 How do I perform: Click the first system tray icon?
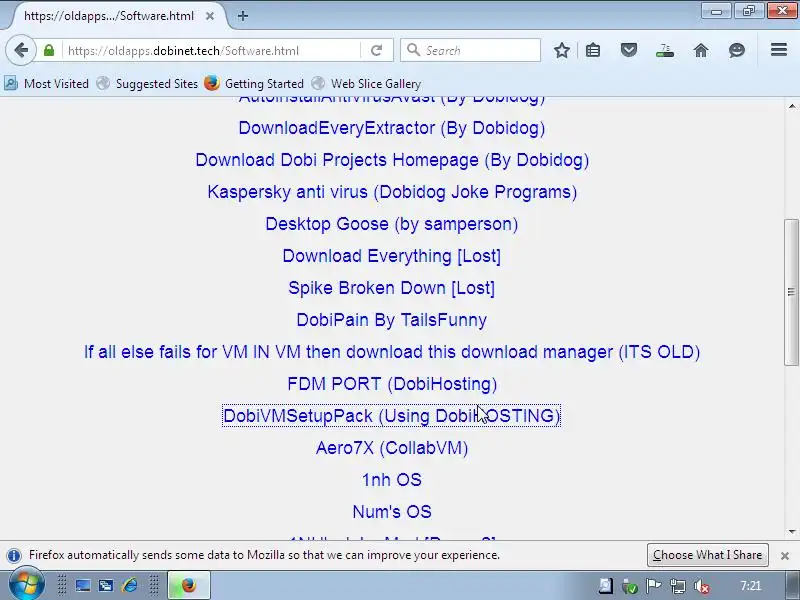[x=606, y=586]
